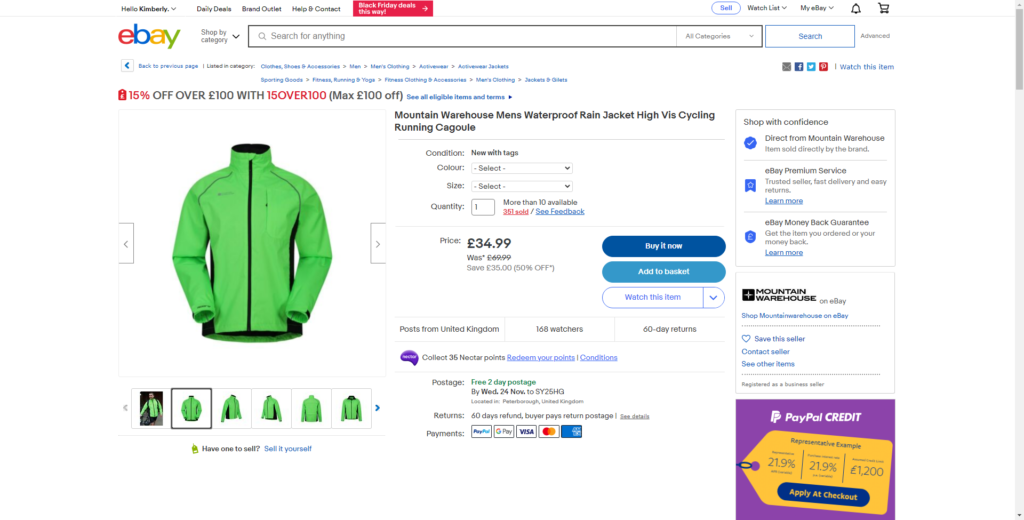Expand All Categories search dropdown
The width and height of the screenshot is (1024, 520).
719,36
